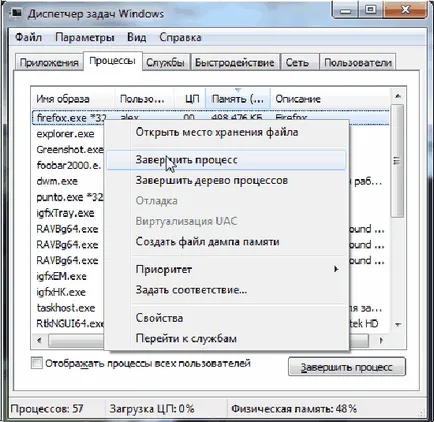Screen dimensions: 434x422
Task: Open the Файл menu
Action: pyautogui.click(x=28, y=37)
